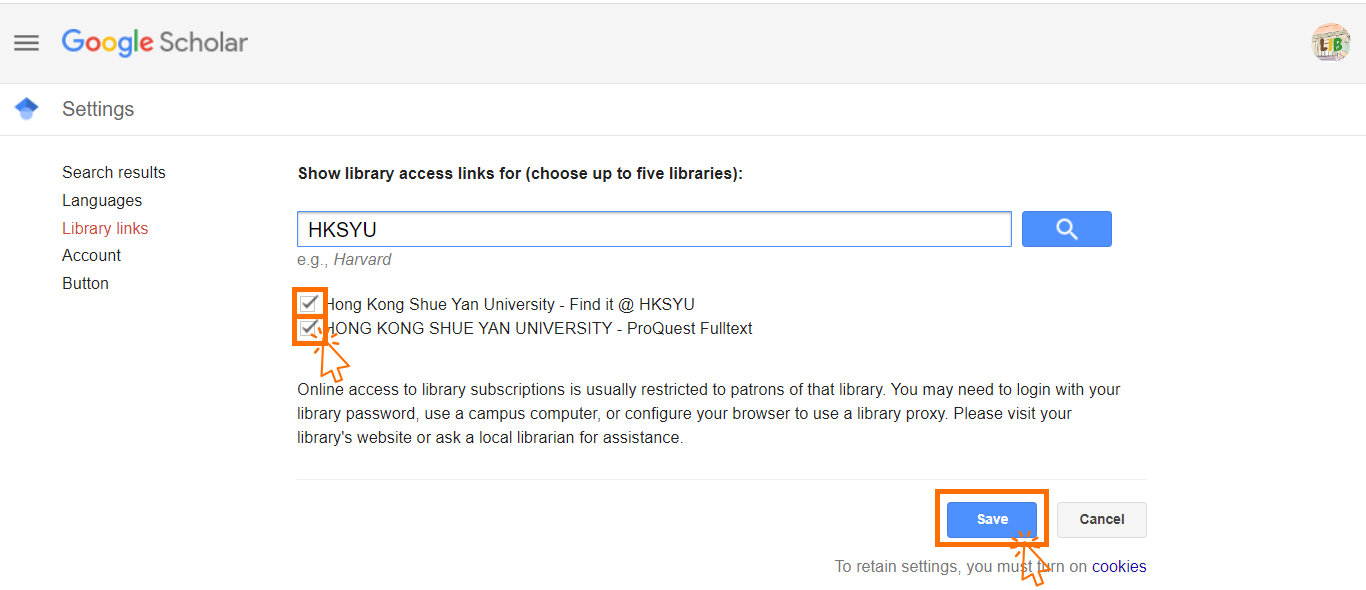The height and width of the screenshot is (590, 1366).
Task: Click the library search field containing HKSYU
Action: [x=654, y=229]
